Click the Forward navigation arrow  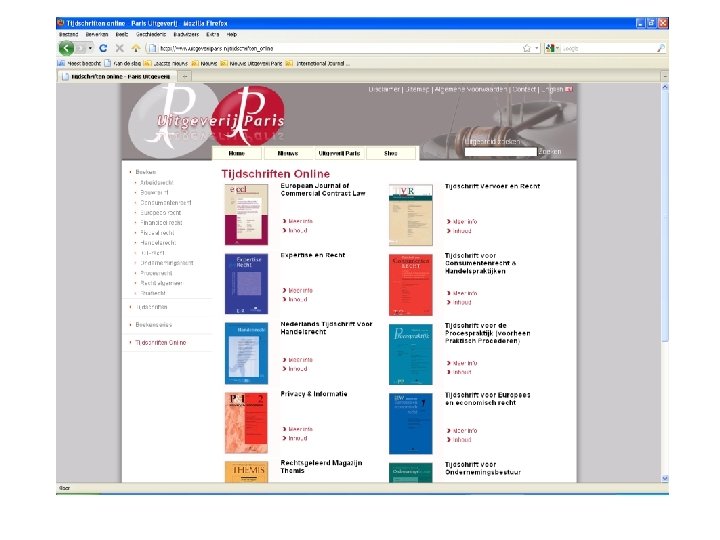pyautogui.click(x=81, y=48)
